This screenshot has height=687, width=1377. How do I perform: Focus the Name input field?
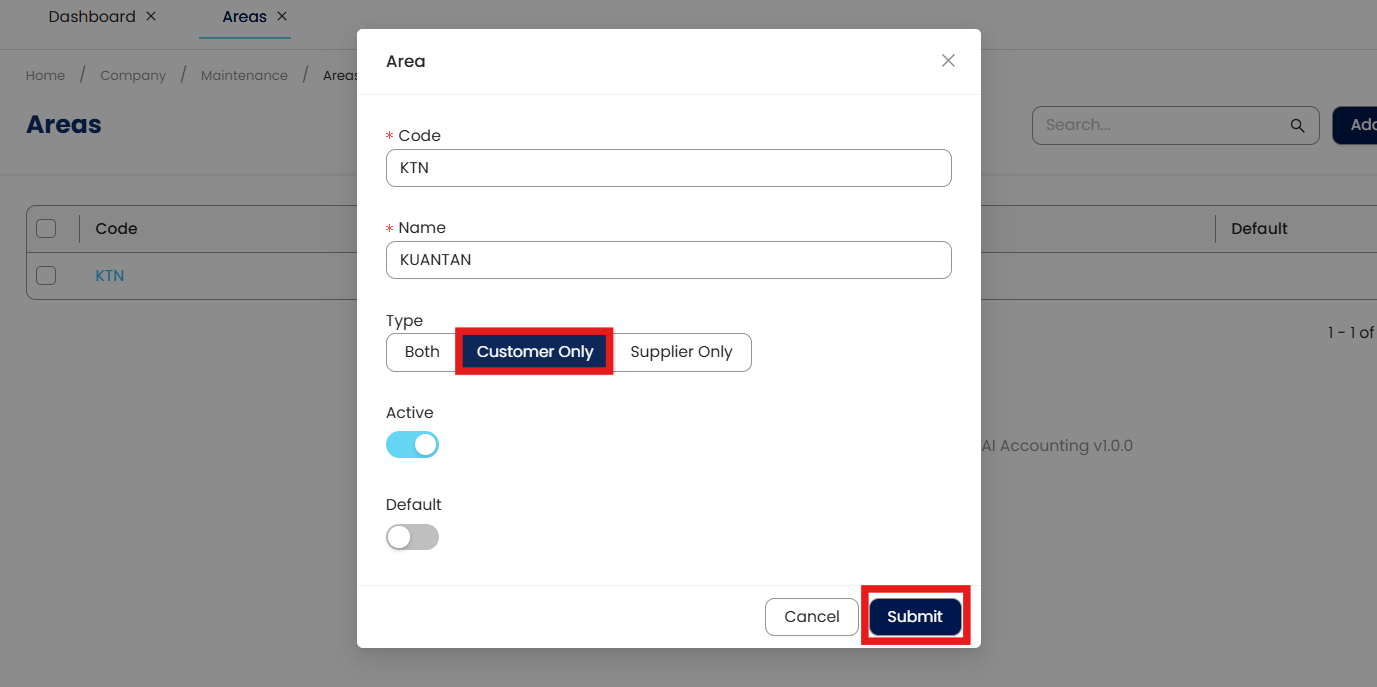pos(668,260)
